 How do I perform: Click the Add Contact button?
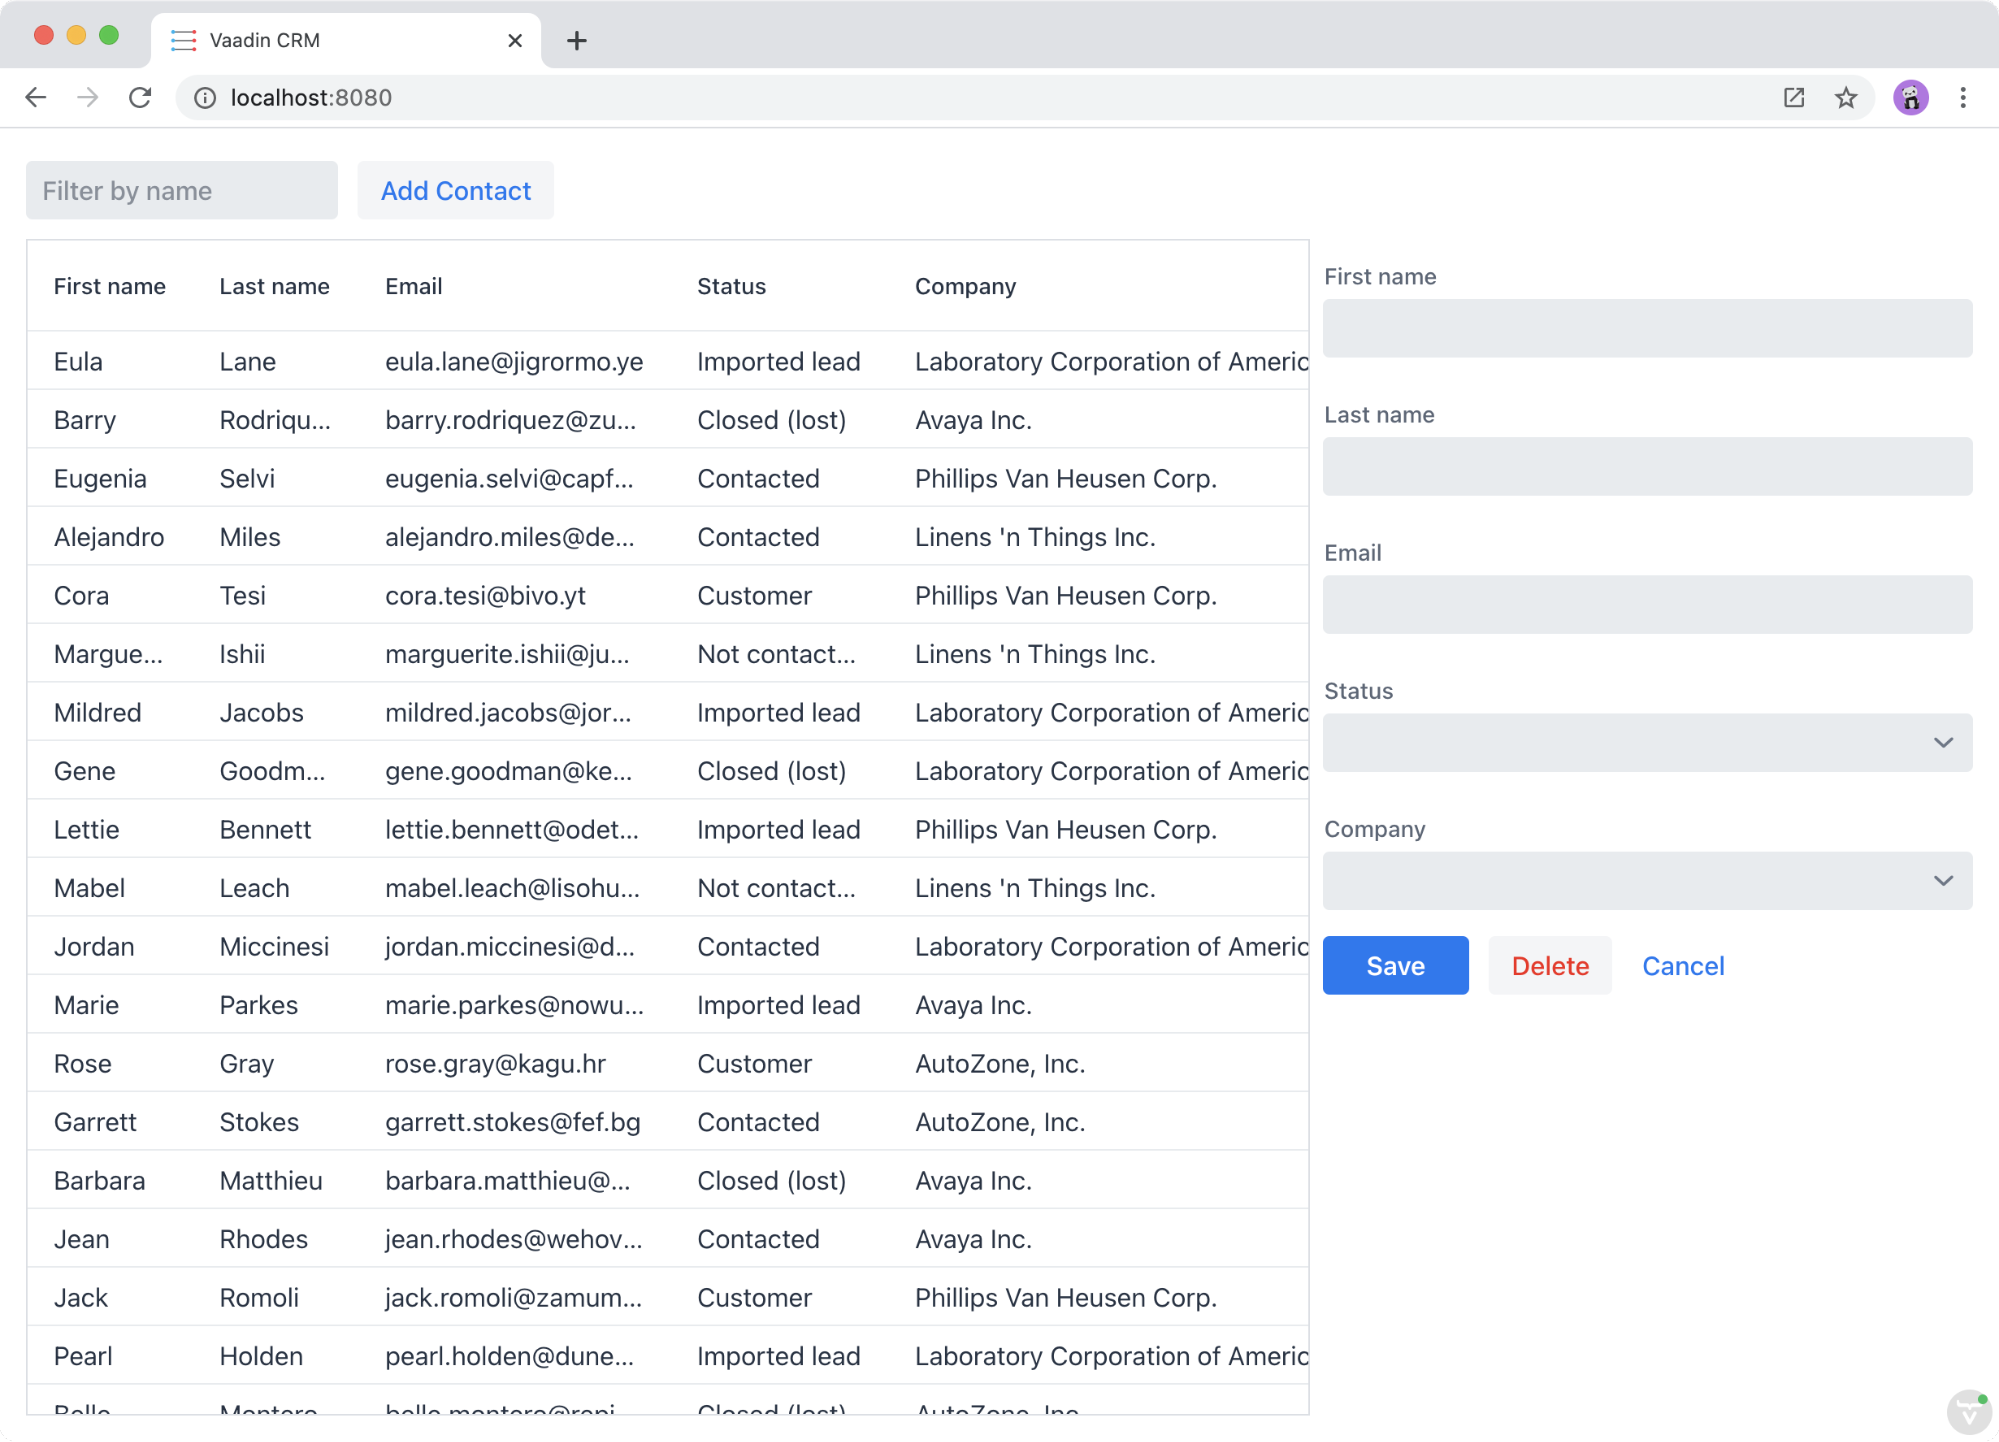[455, 190]
